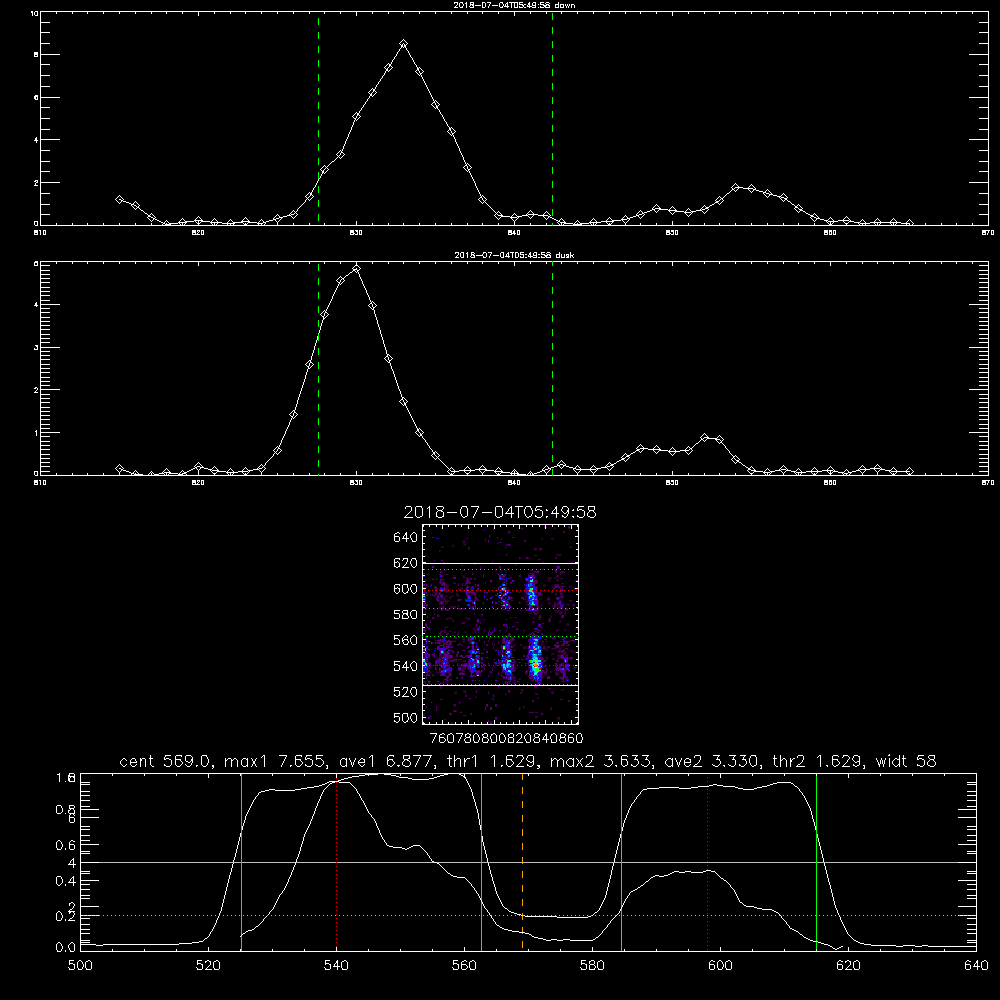This screenshot has height=1000, width=1000.
Task: Click the right green dashed line in the dusk plot
Action: point(552,369)
